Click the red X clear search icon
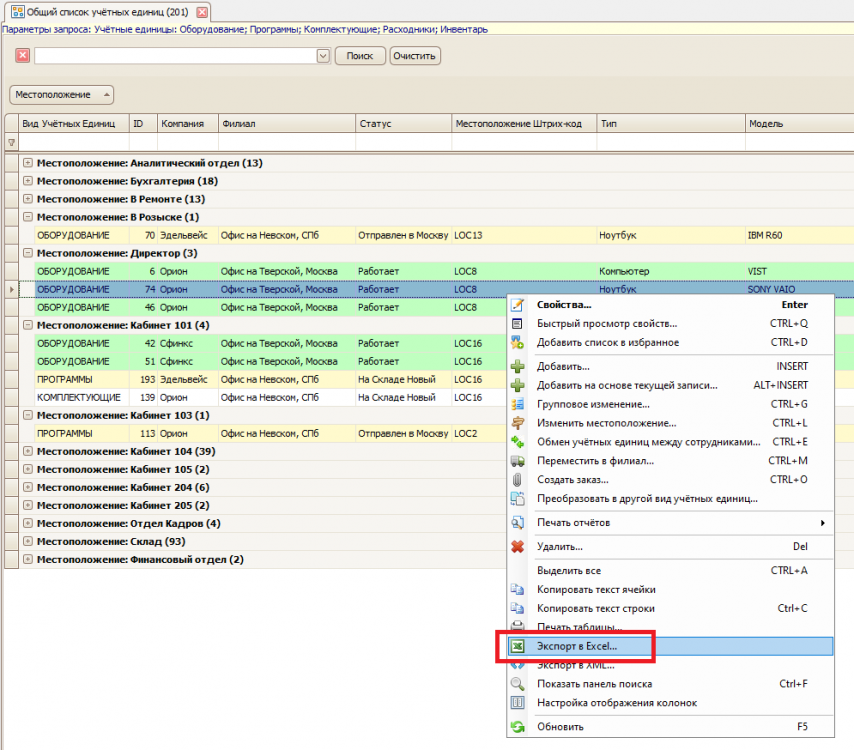 click(22, 56)
